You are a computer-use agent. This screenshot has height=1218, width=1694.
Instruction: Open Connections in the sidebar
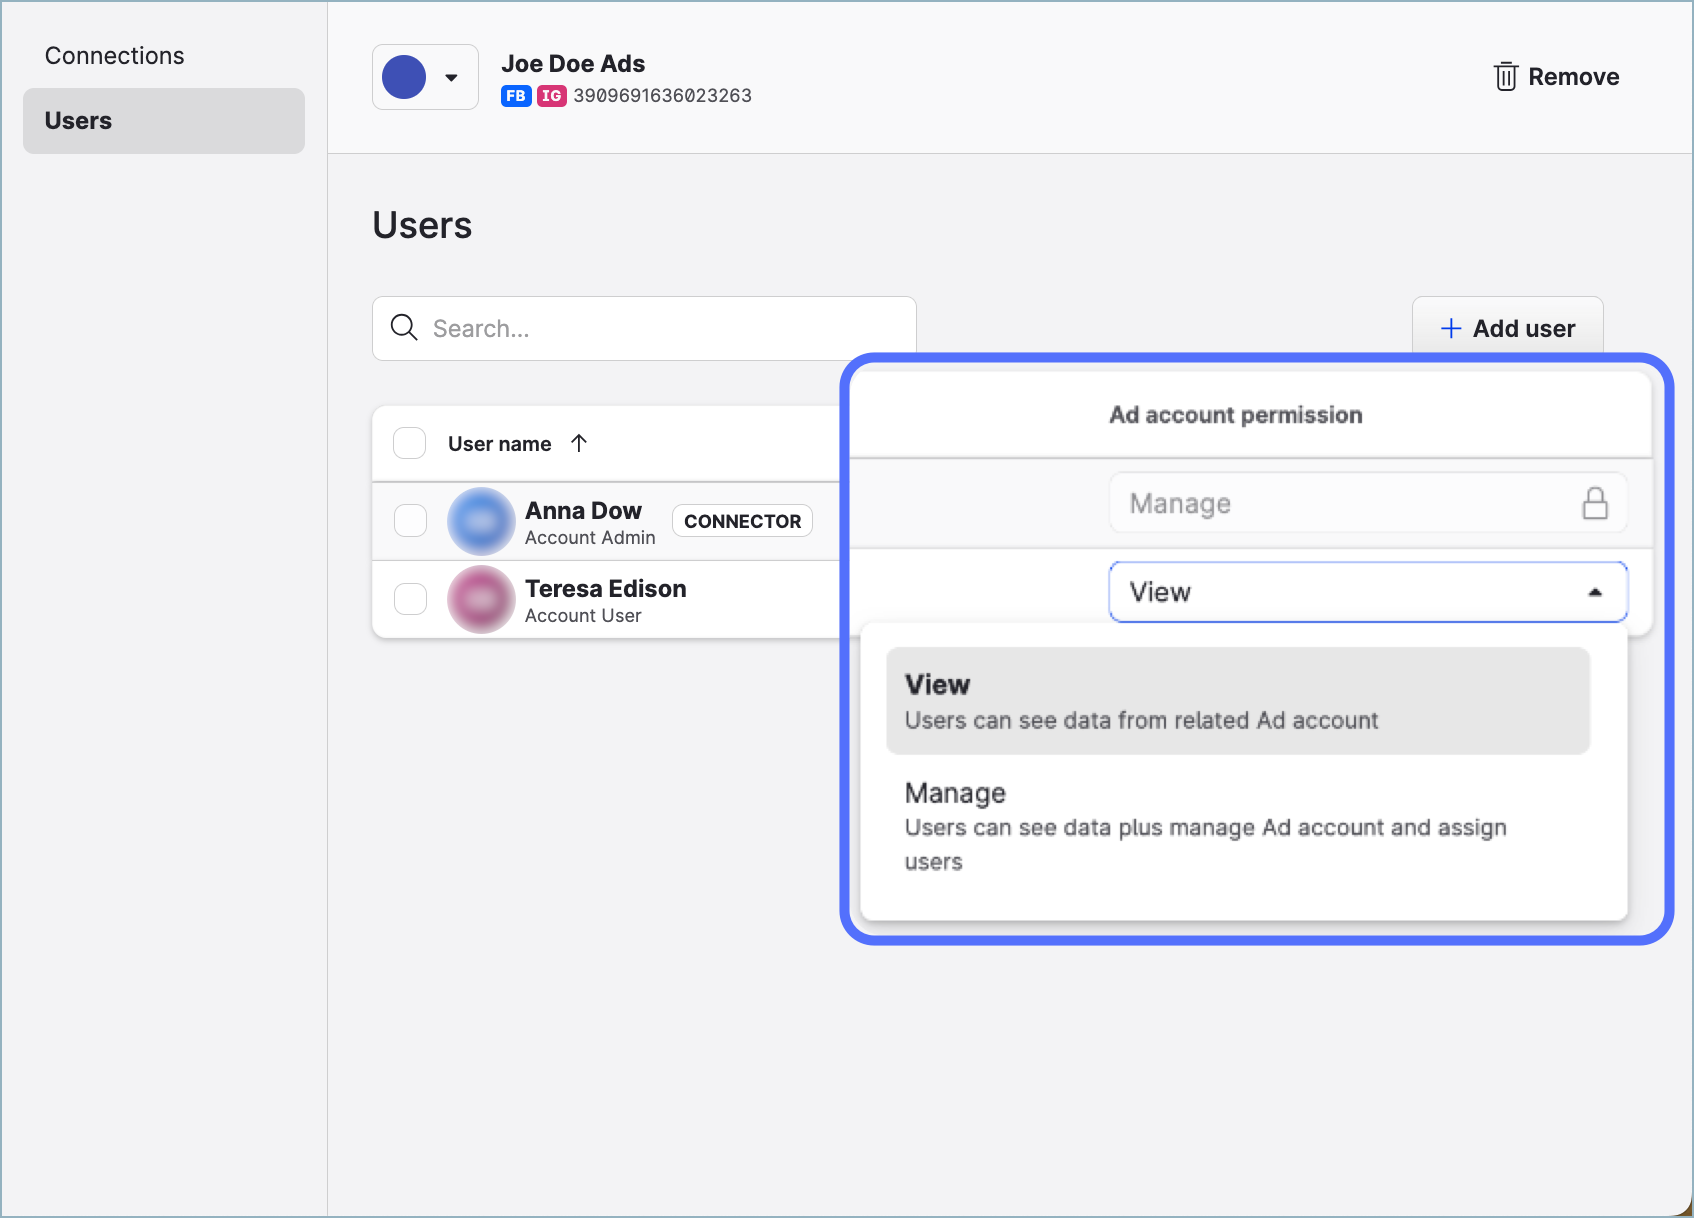(115, 56)
